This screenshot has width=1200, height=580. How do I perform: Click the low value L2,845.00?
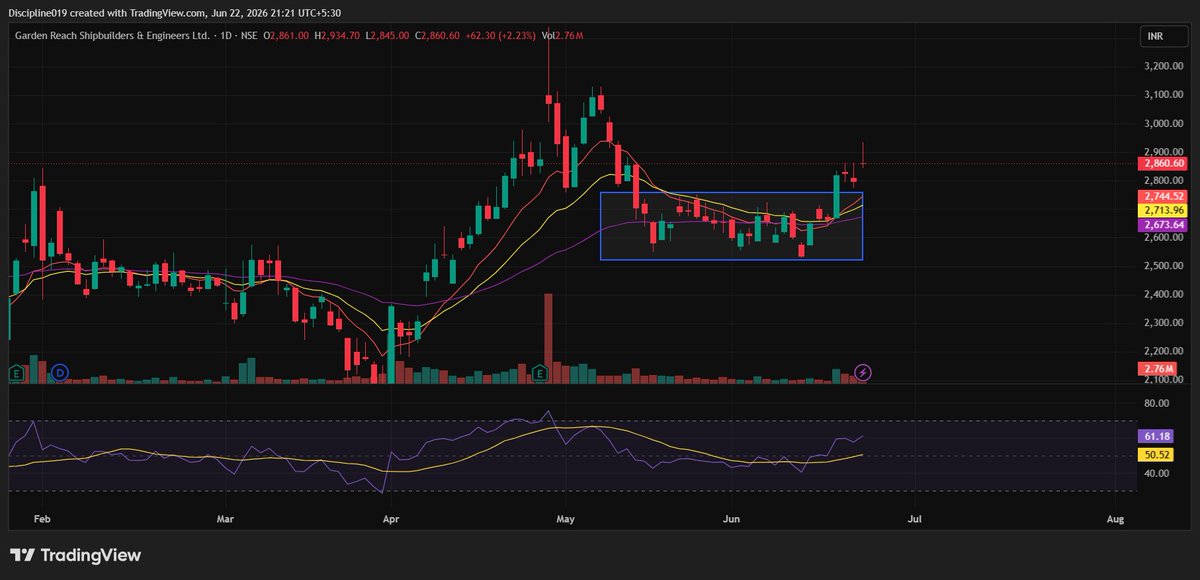389,36
